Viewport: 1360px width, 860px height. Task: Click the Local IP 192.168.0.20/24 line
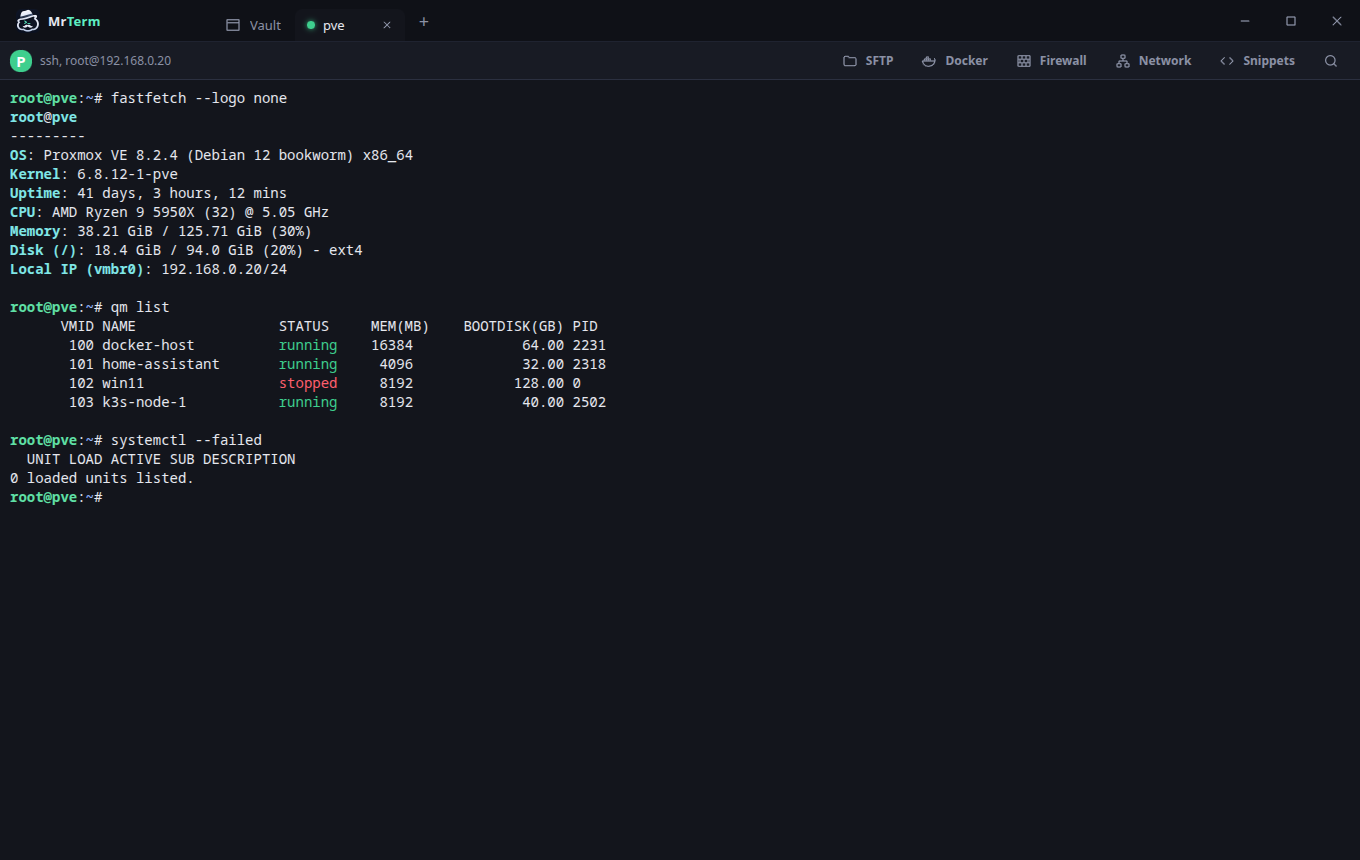[148, 269]
